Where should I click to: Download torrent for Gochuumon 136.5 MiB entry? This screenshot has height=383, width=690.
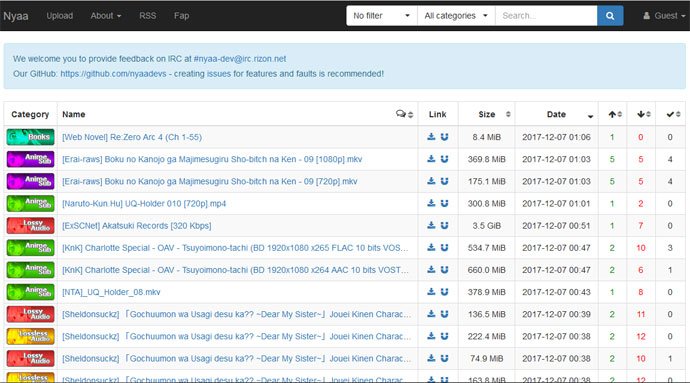click(x=431, y=314)
